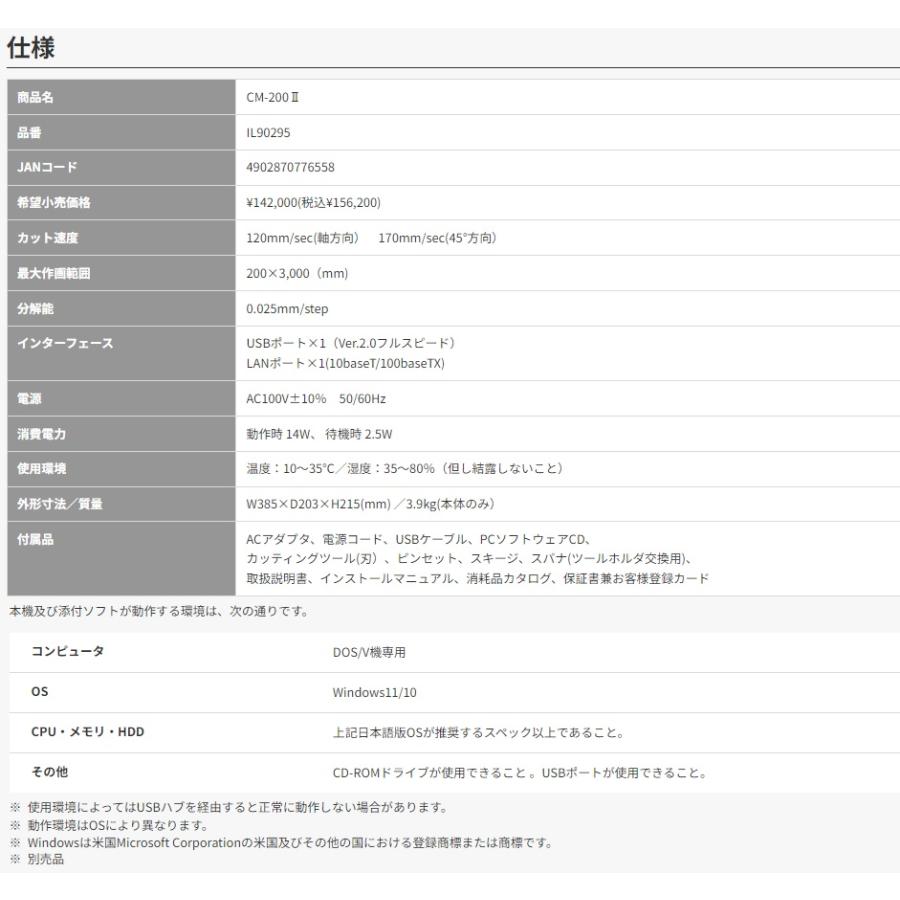
Task: Select the ACアダプタ accessories line
Action: click(419, 540)
